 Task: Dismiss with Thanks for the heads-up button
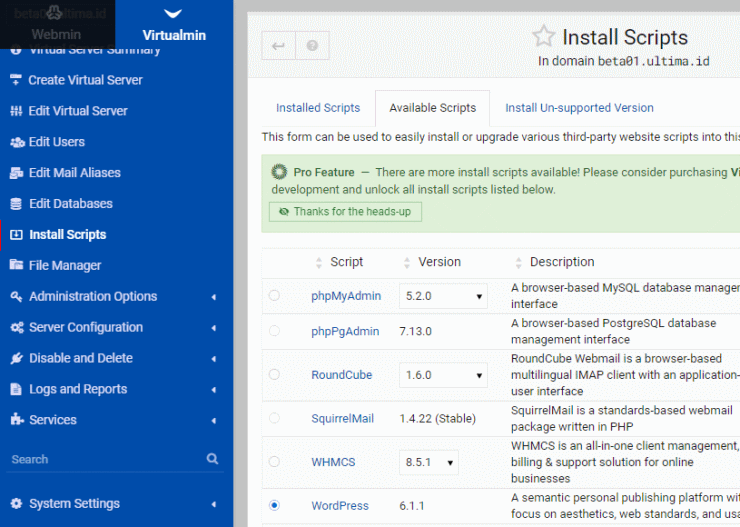pyautogui.click(x=345, y=211)
